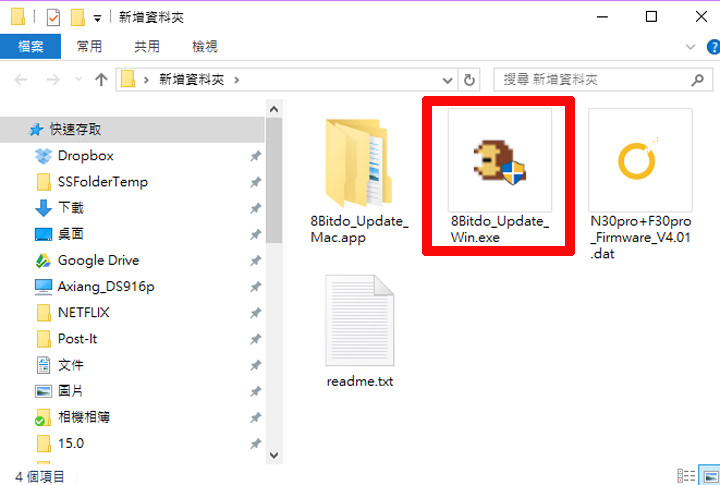Go up one folder level arrow
The width and height of the screenshot is (720, 485).
pyautogui.click(x=101, y=80)
